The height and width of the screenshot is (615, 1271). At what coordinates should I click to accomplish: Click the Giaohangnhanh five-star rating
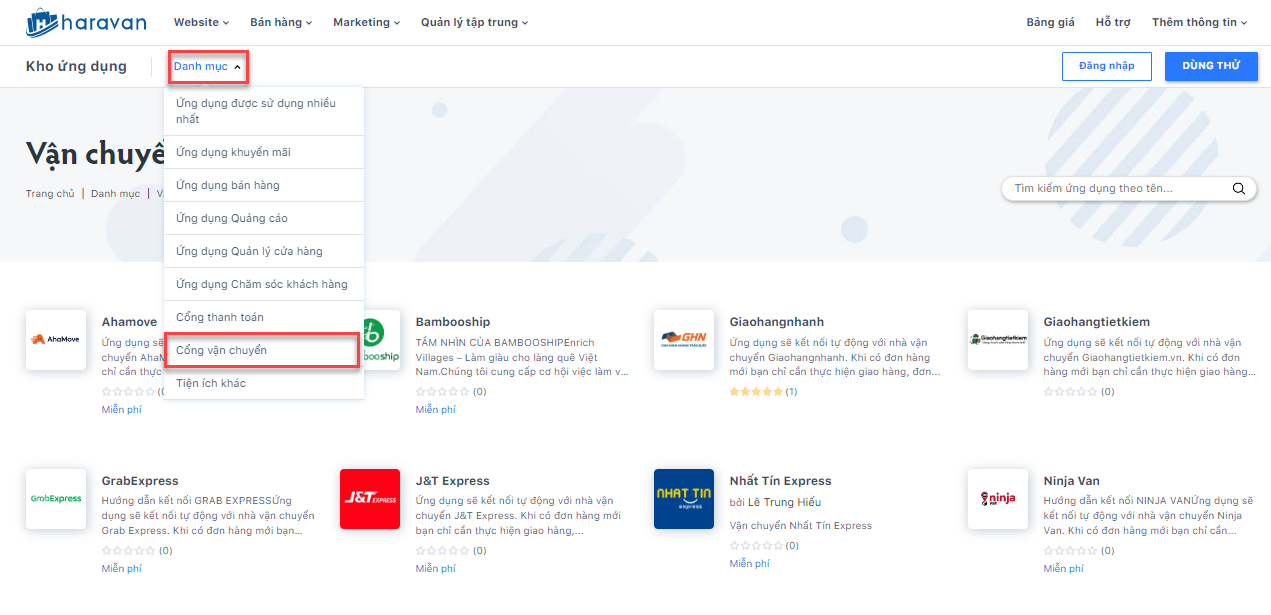coord(756,392)
